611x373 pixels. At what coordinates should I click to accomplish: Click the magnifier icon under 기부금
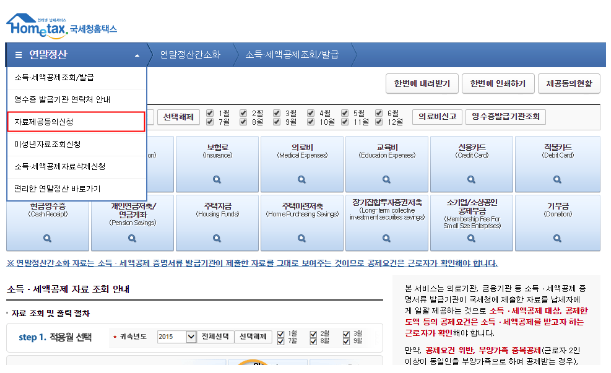(x=557, y=238)
